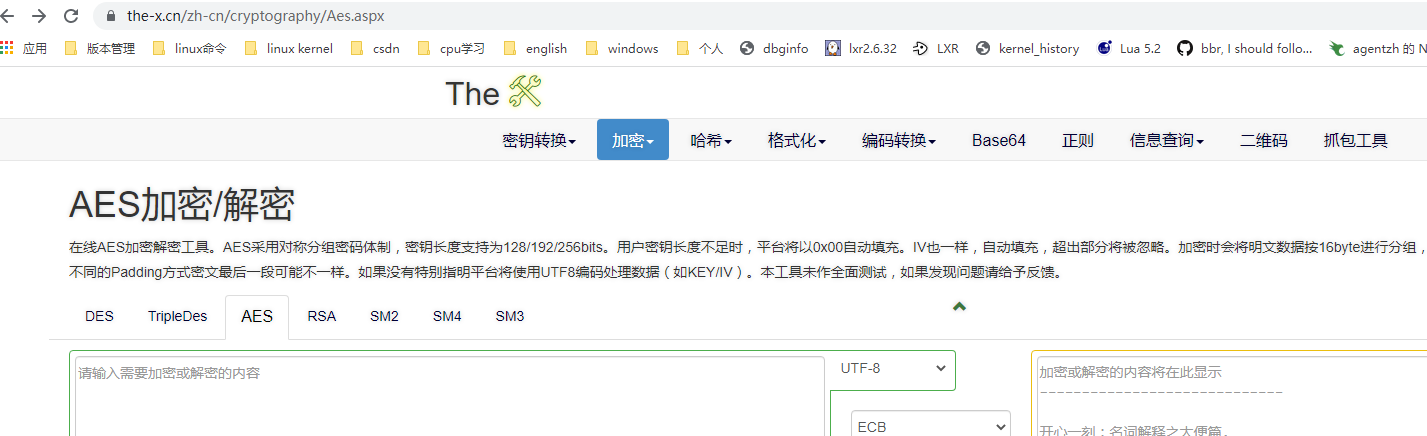Open the GitHub bbr bookmark
Viewport: 1427px width, 436px height.
click(x=1245, y=48)
